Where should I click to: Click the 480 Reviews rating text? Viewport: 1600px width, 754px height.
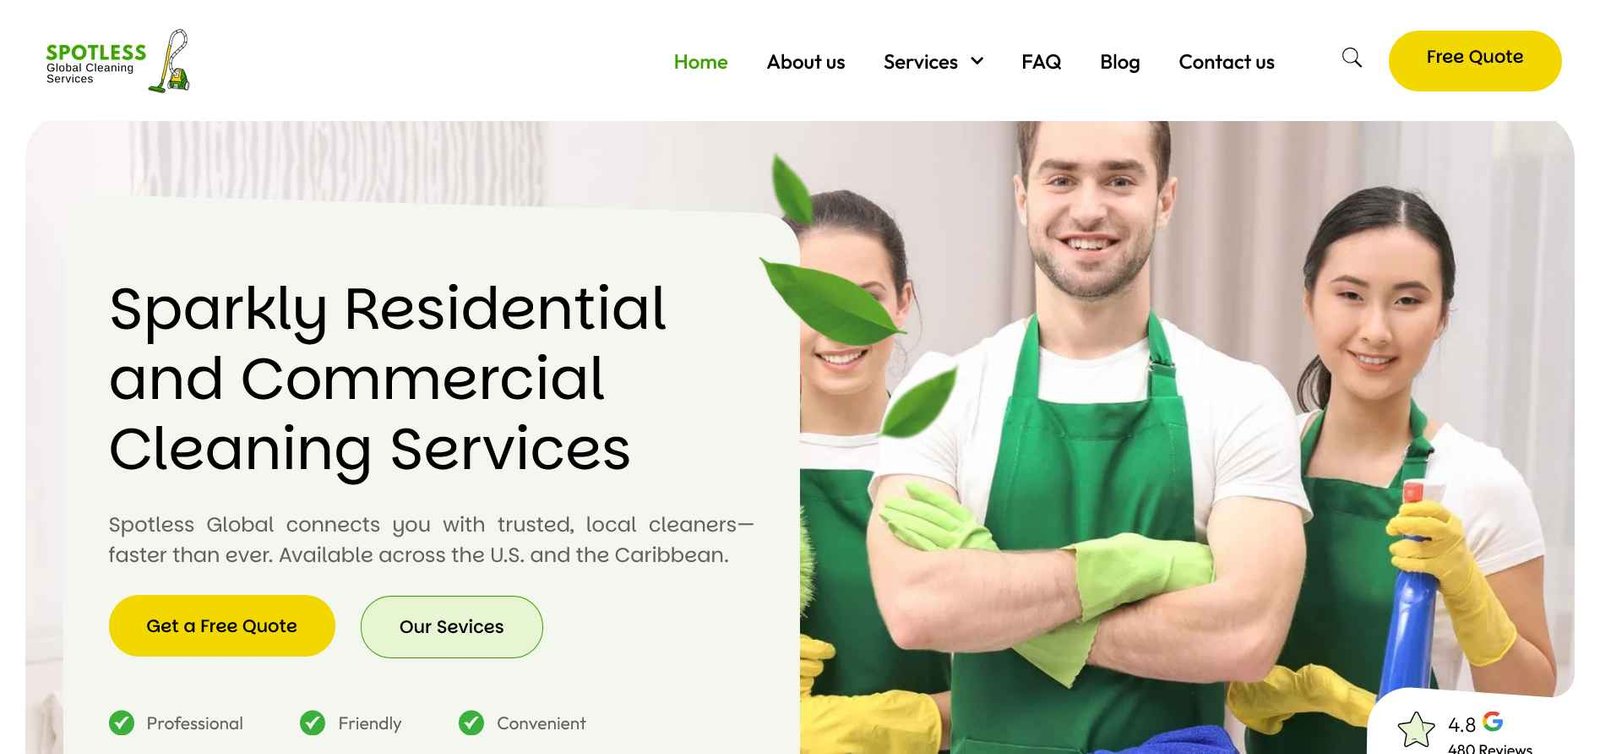pos(1490,748)
